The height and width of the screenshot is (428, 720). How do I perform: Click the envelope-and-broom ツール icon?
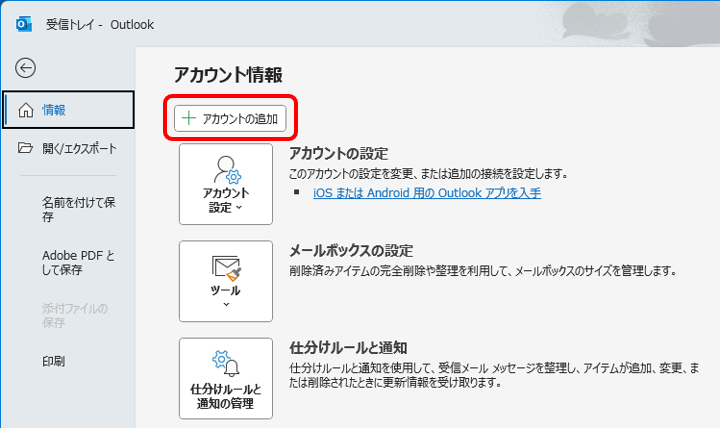(225, 267)
